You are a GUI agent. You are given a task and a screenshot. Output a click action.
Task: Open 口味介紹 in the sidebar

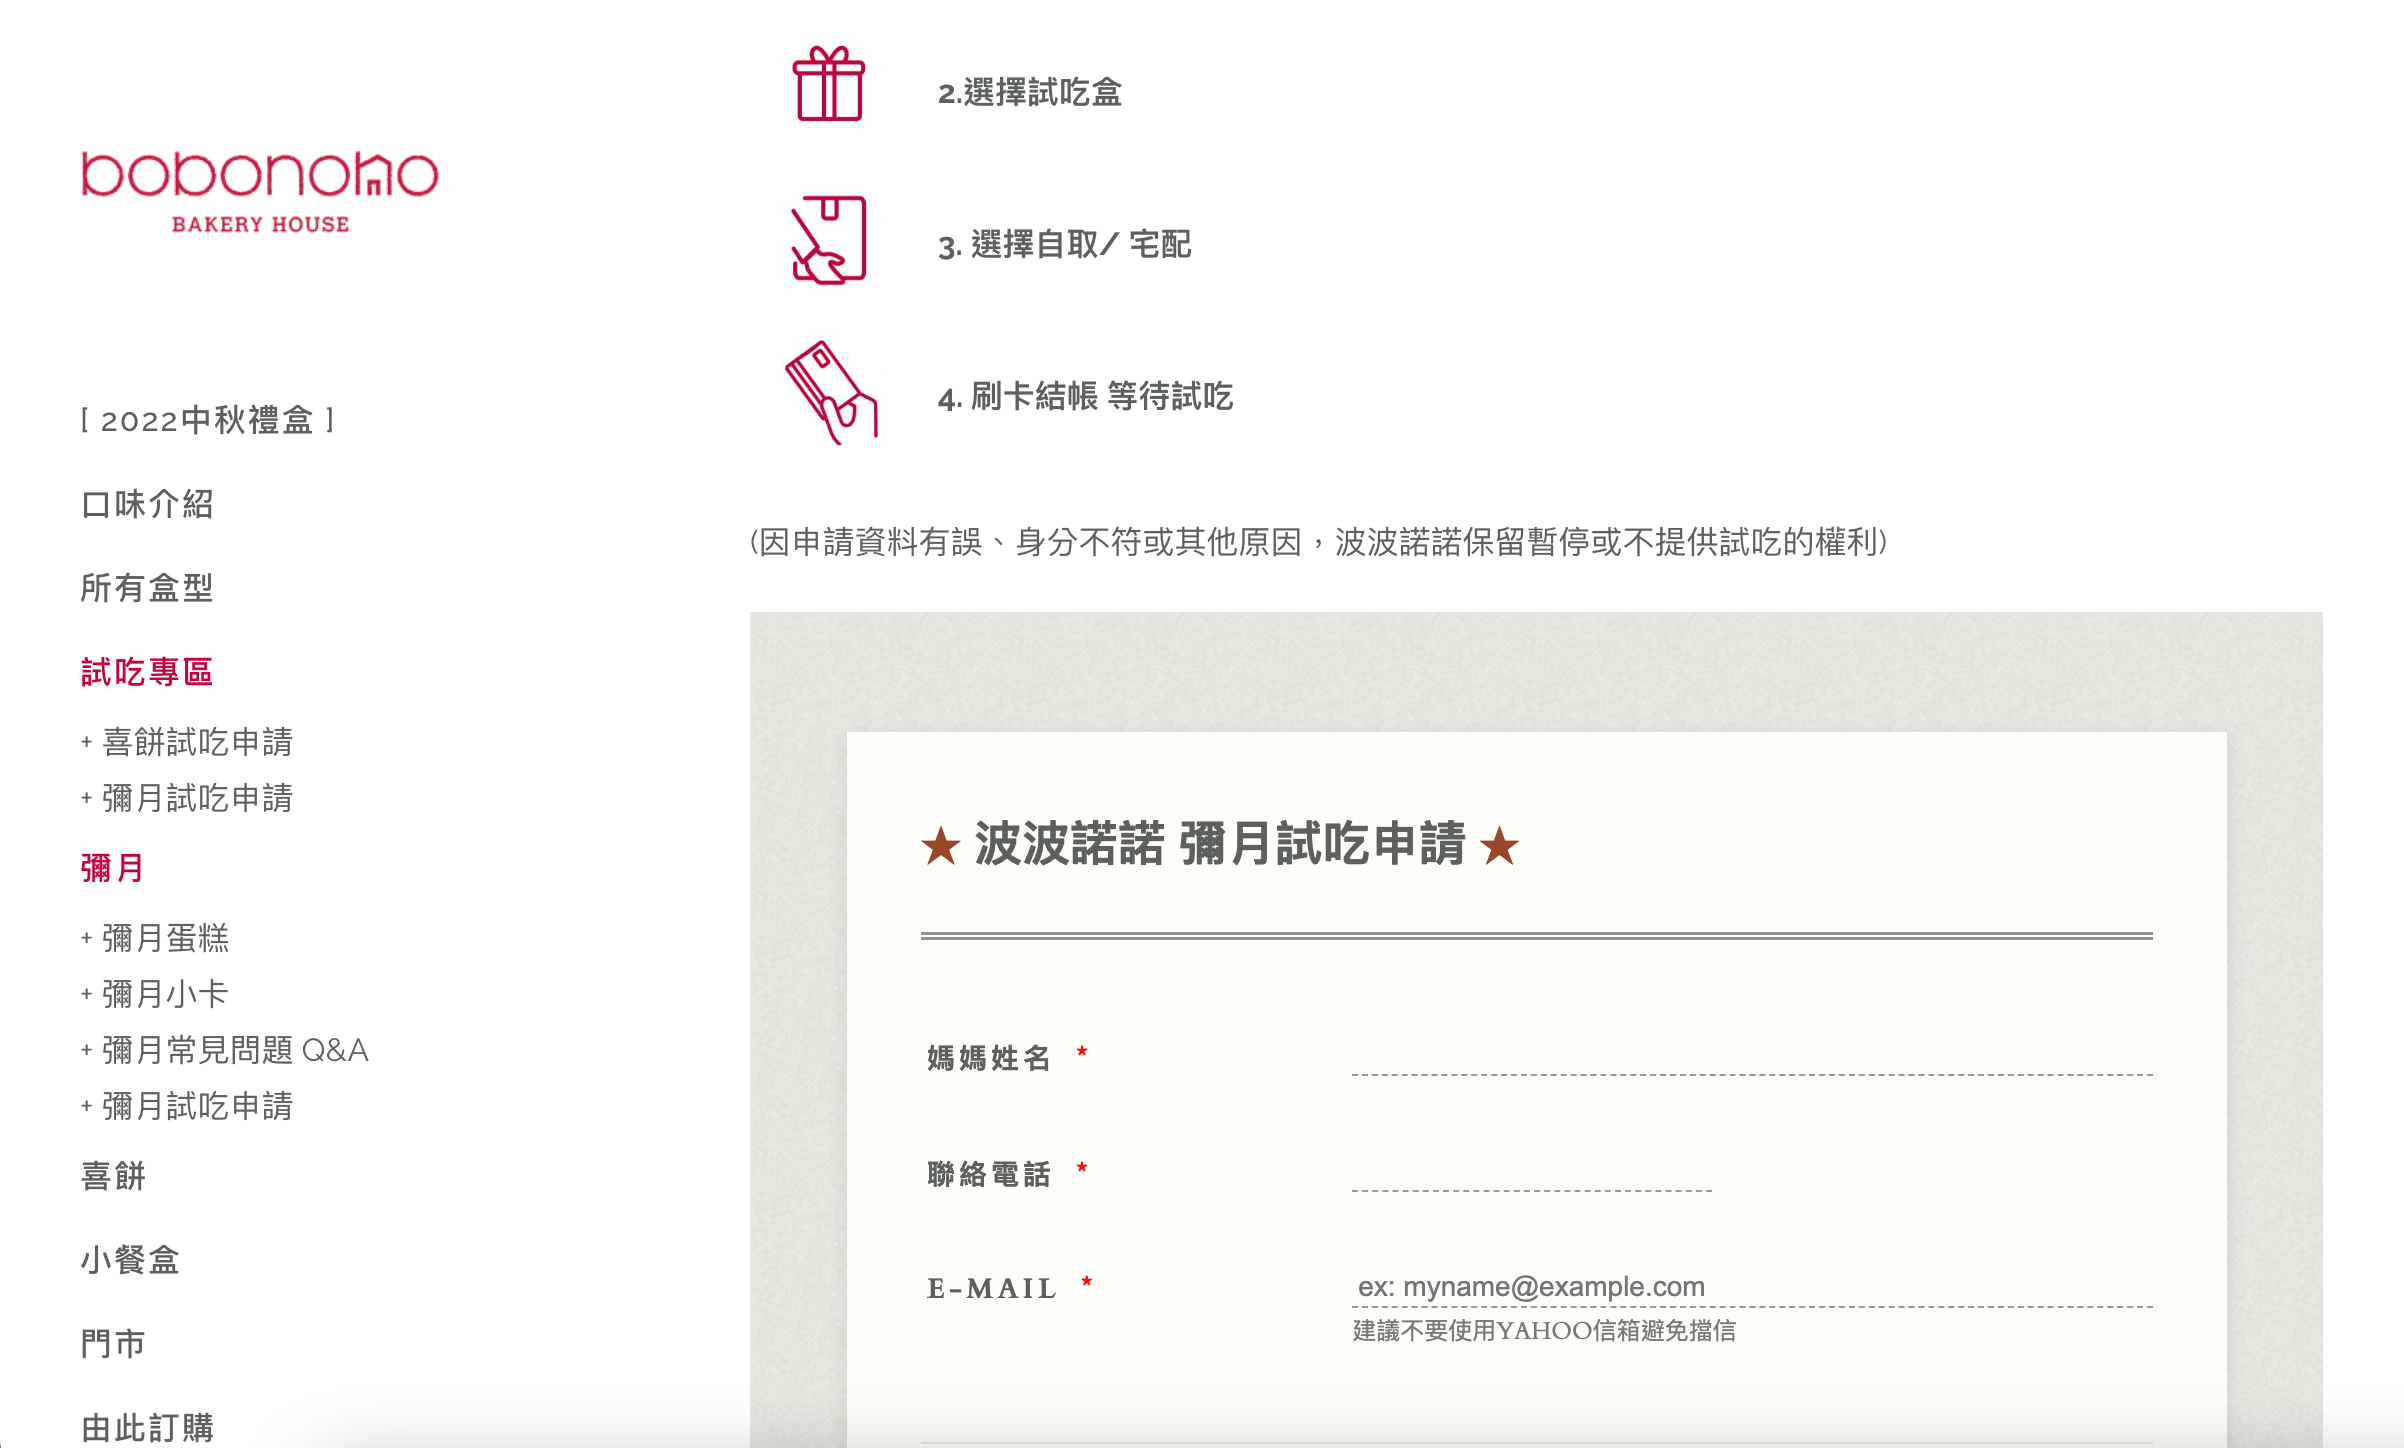click(147, 504)
